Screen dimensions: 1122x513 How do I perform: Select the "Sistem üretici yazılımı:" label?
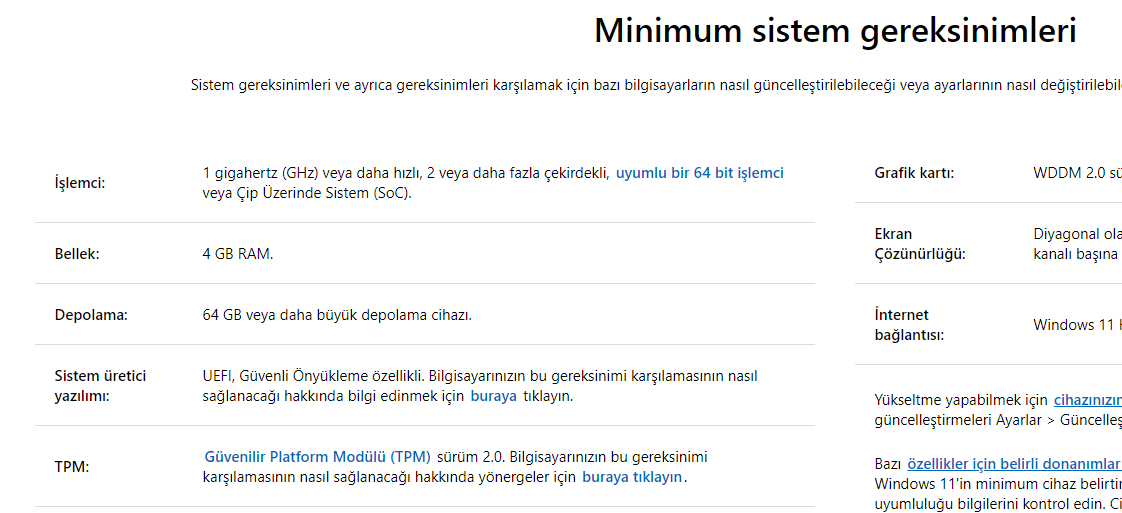click(100, 386)
